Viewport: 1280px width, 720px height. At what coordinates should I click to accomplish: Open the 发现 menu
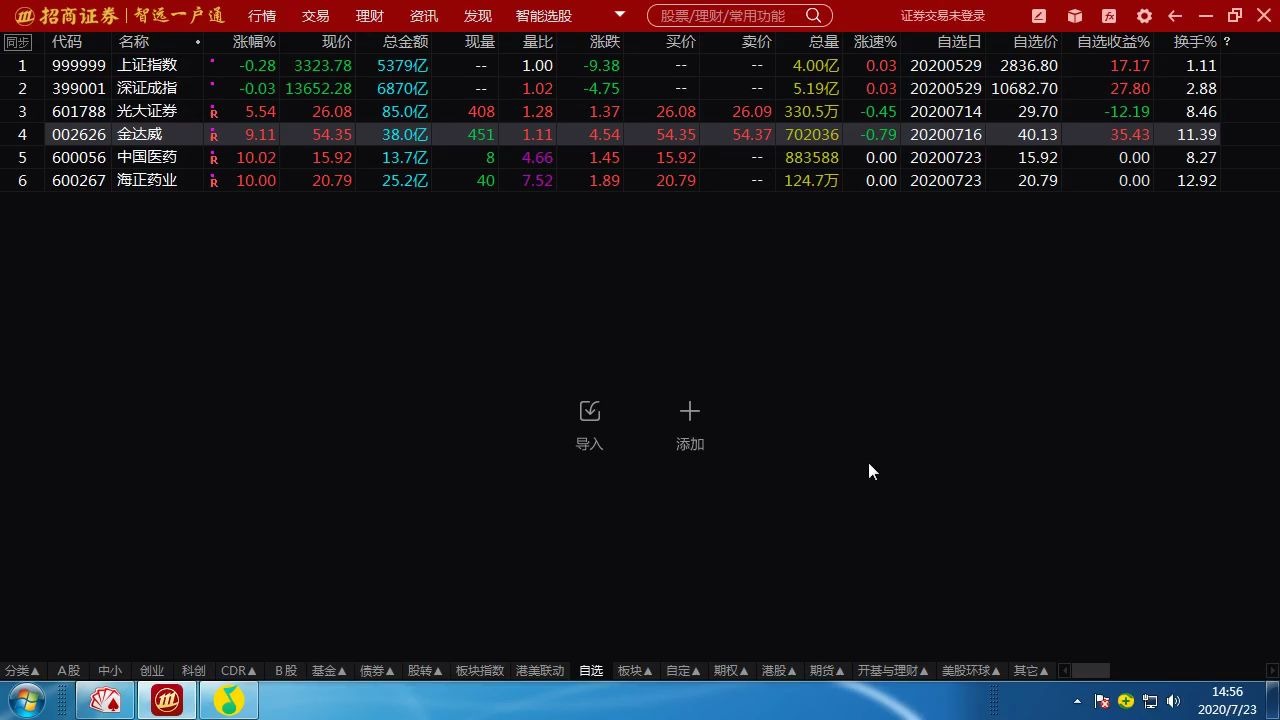478,16
